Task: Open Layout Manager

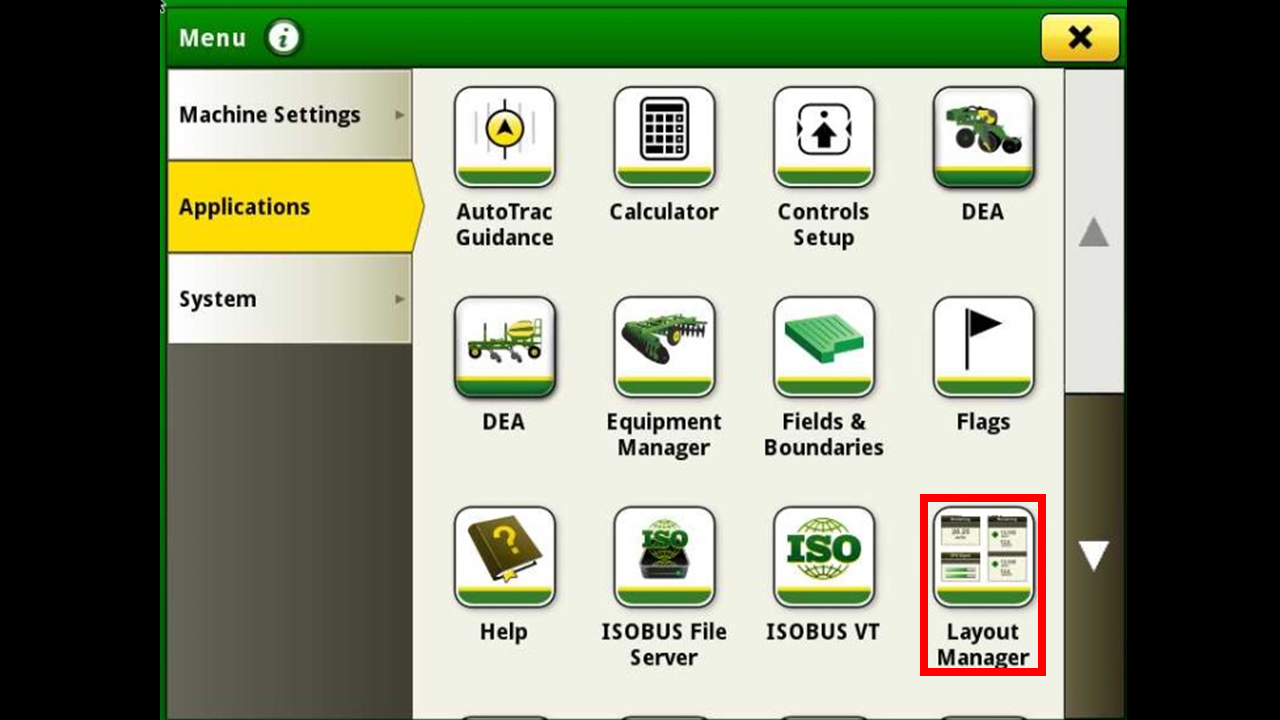Action: tap(984, 557)
